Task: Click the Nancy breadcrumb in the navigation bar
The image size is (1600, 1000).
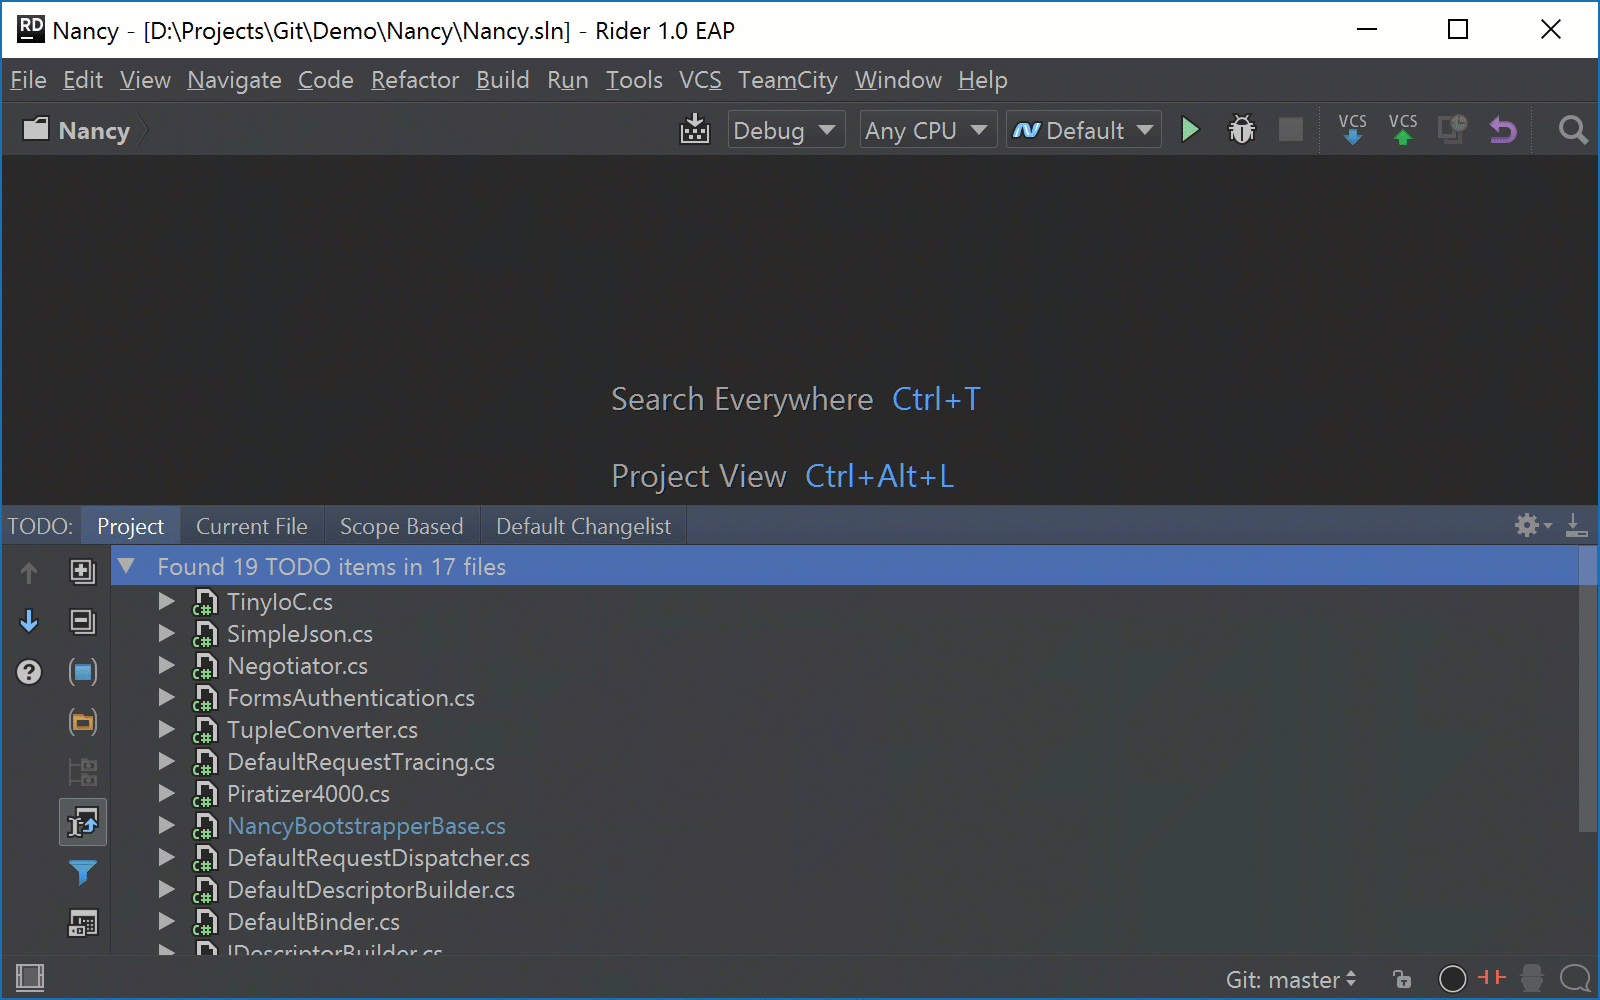Action: click(x=92, y=130)
